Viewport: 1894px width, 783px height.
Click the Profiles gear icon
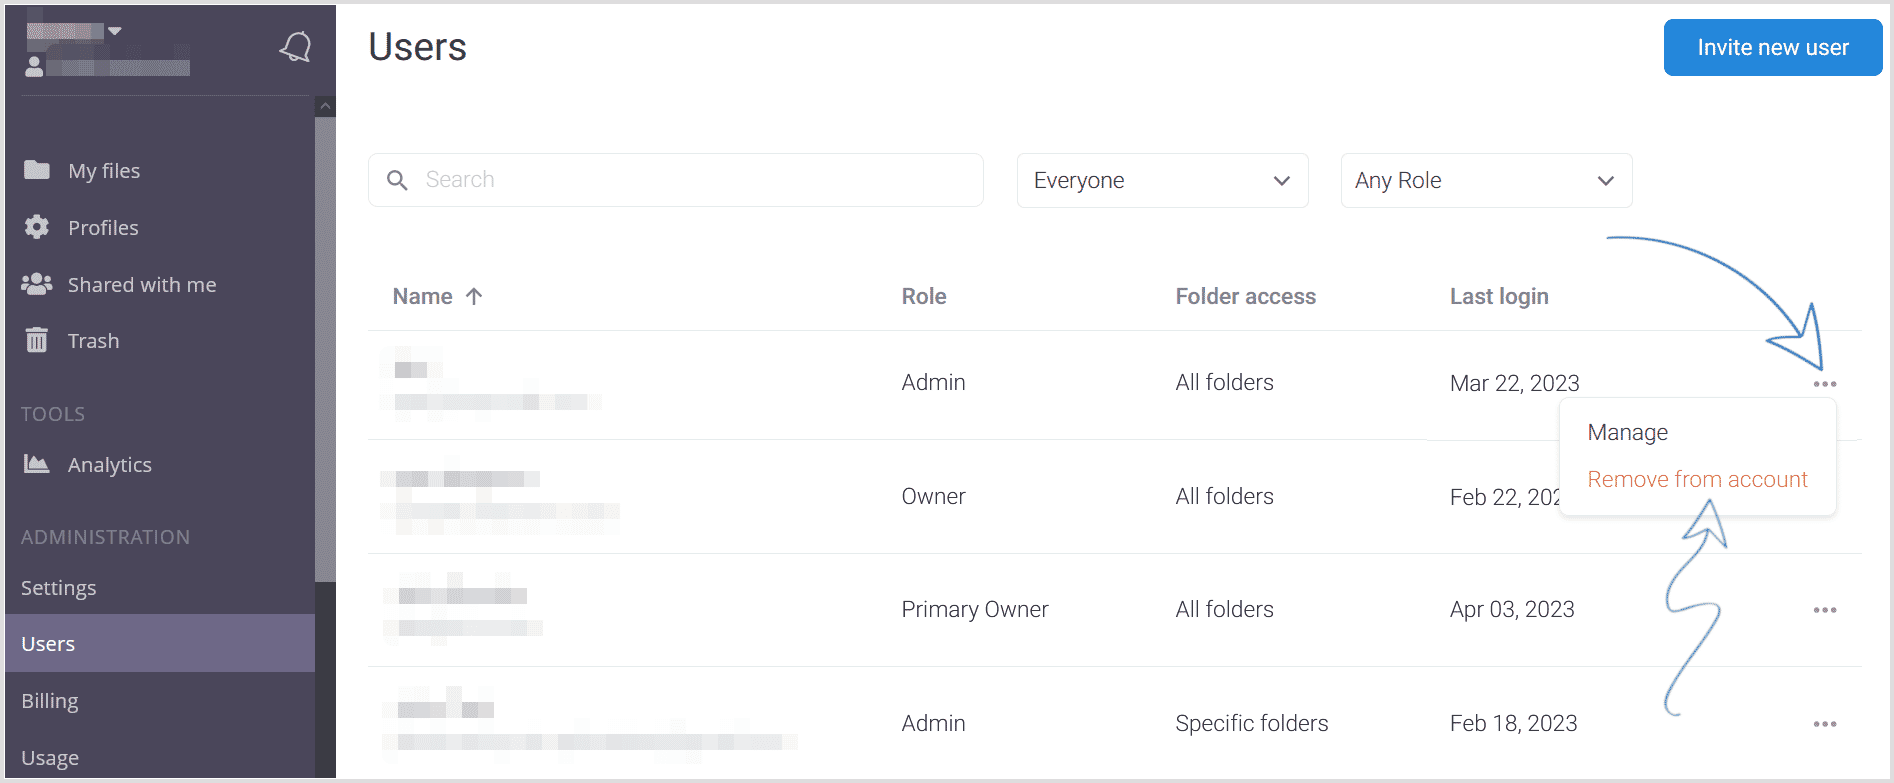(x=37, y=227)
